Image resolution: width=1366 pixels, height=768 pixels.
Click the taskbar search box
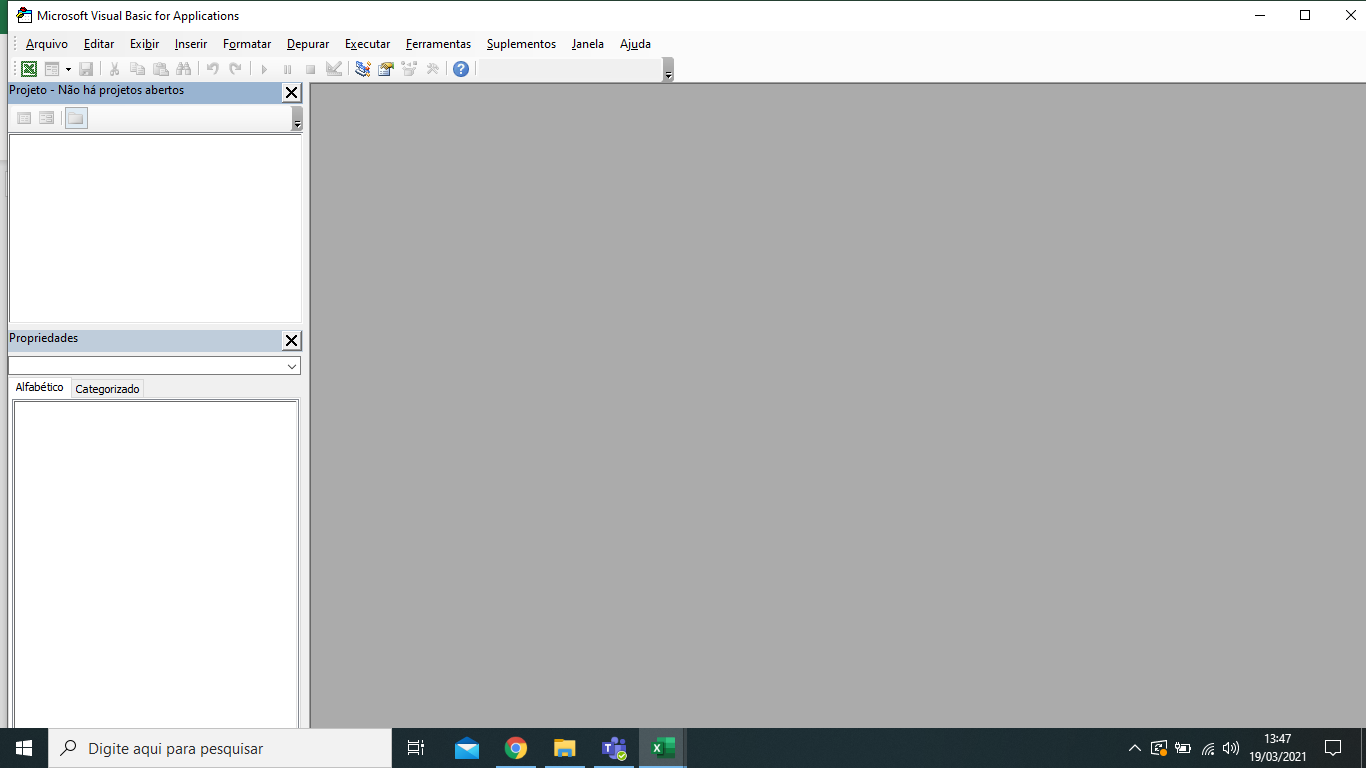tap(220, 748)
